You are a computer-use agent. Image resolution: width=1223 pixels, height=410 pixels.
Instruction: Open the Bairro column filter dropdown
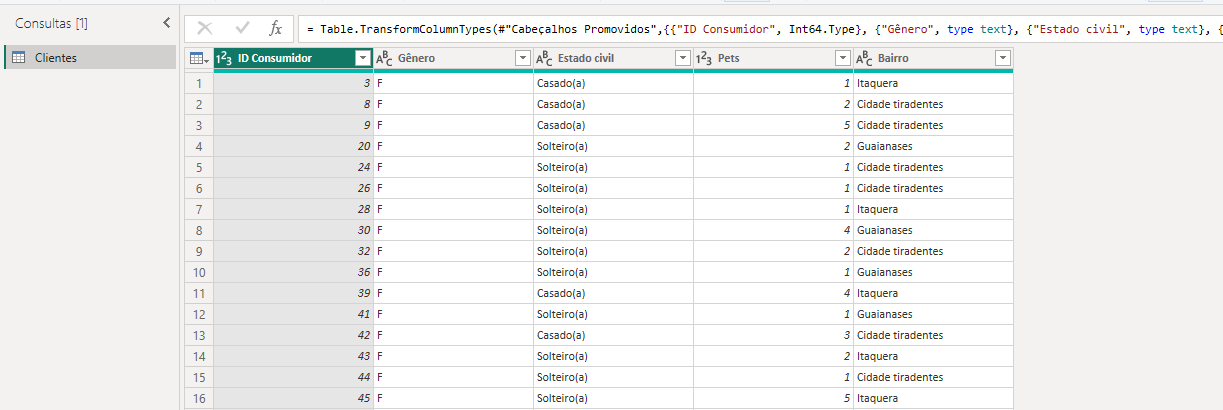pyautogui.click(x=1002, y=59)
